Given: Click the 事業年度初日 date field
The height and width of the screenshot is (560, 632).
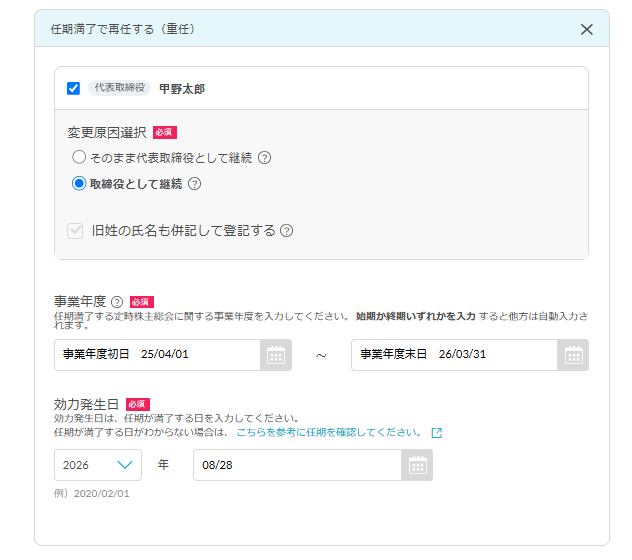Looking at the screenshot, I should click(x=158, y=355).
